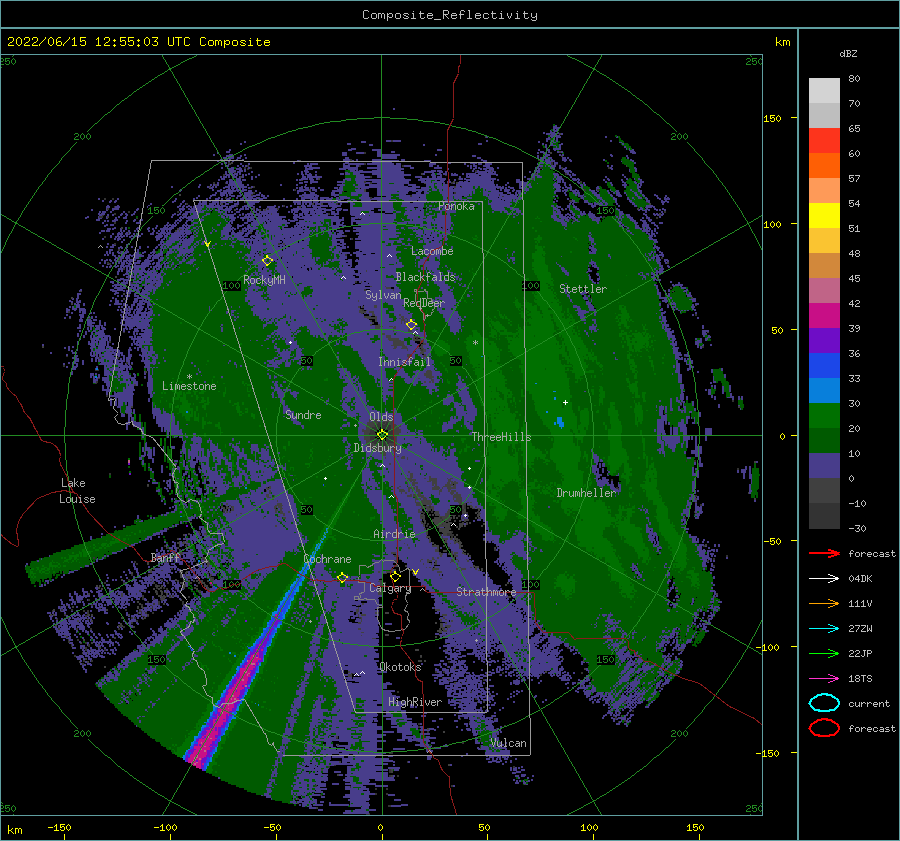Click the red forecast arrow legend icon

tap(824, 553)
